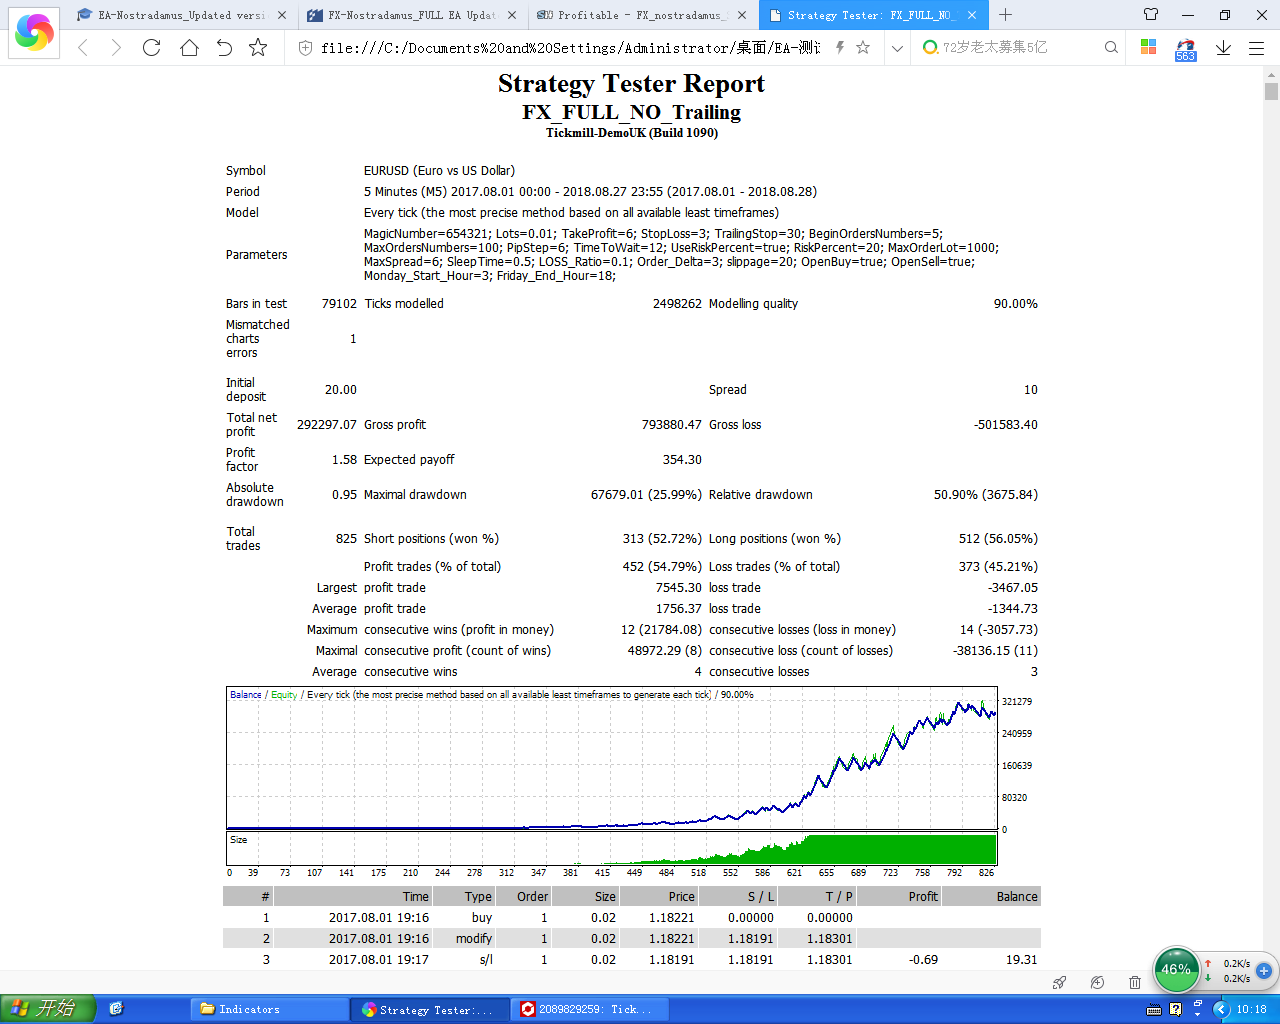Close the FX-Nostradamus_FULL EA tab

pyautogui.click(x=512, y=15)
